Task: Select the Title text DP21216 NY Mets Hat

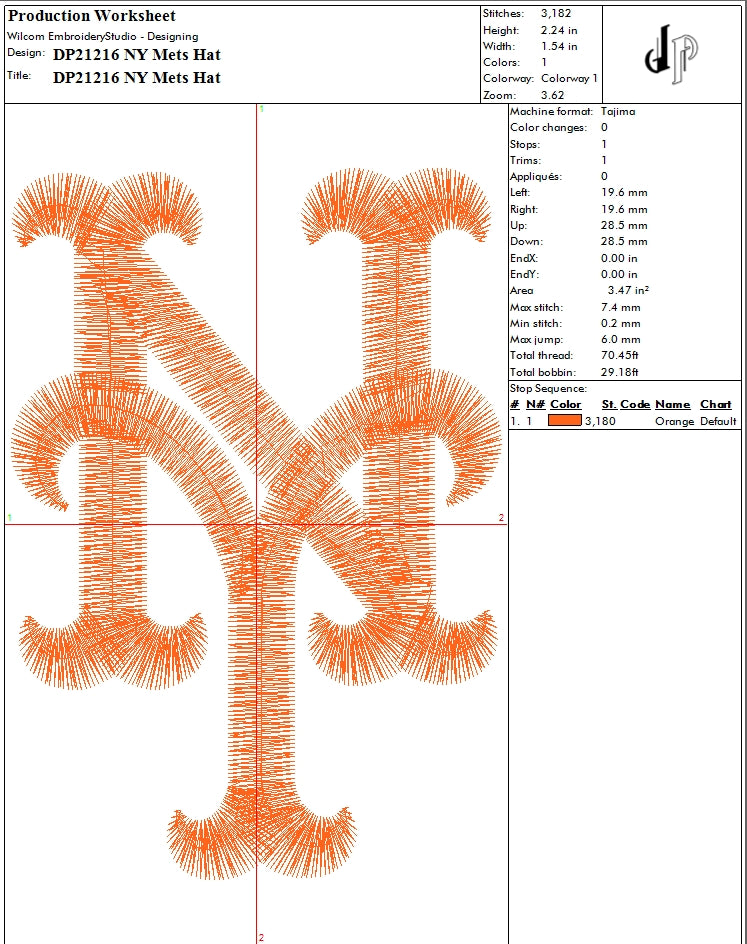Action: pos(137,78)
